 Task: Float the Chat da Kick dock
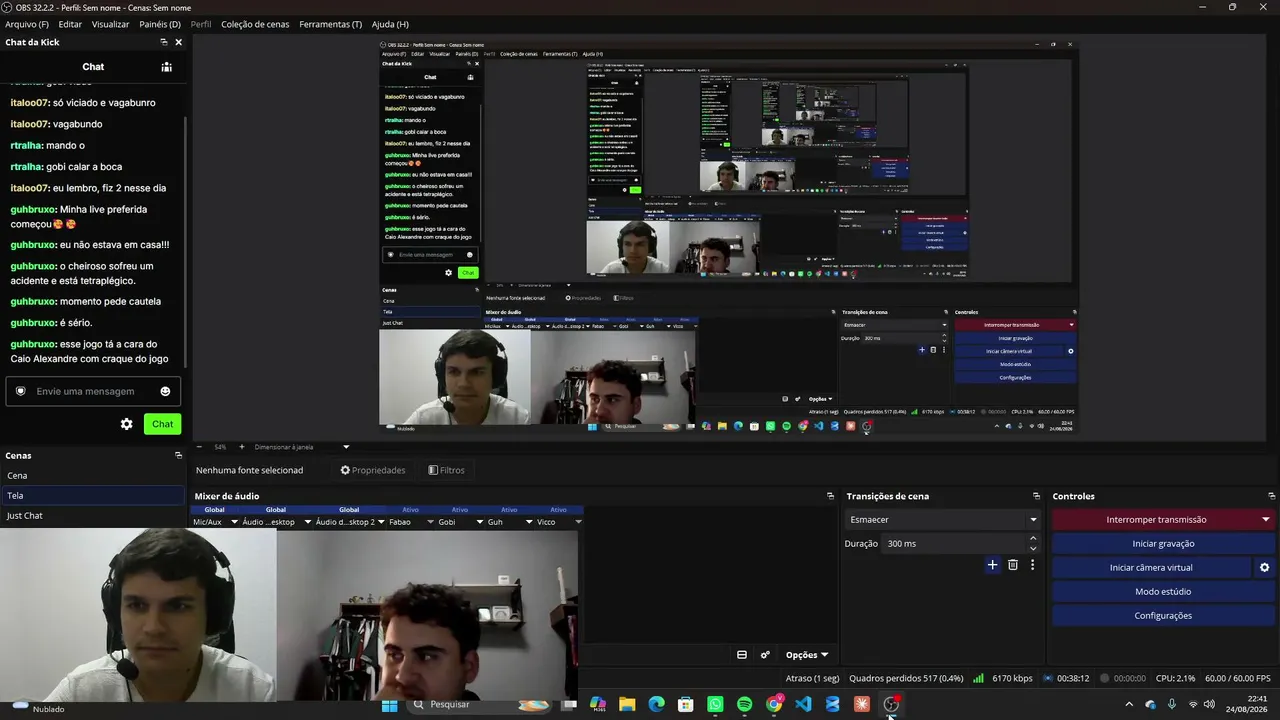tap(164, 42)
